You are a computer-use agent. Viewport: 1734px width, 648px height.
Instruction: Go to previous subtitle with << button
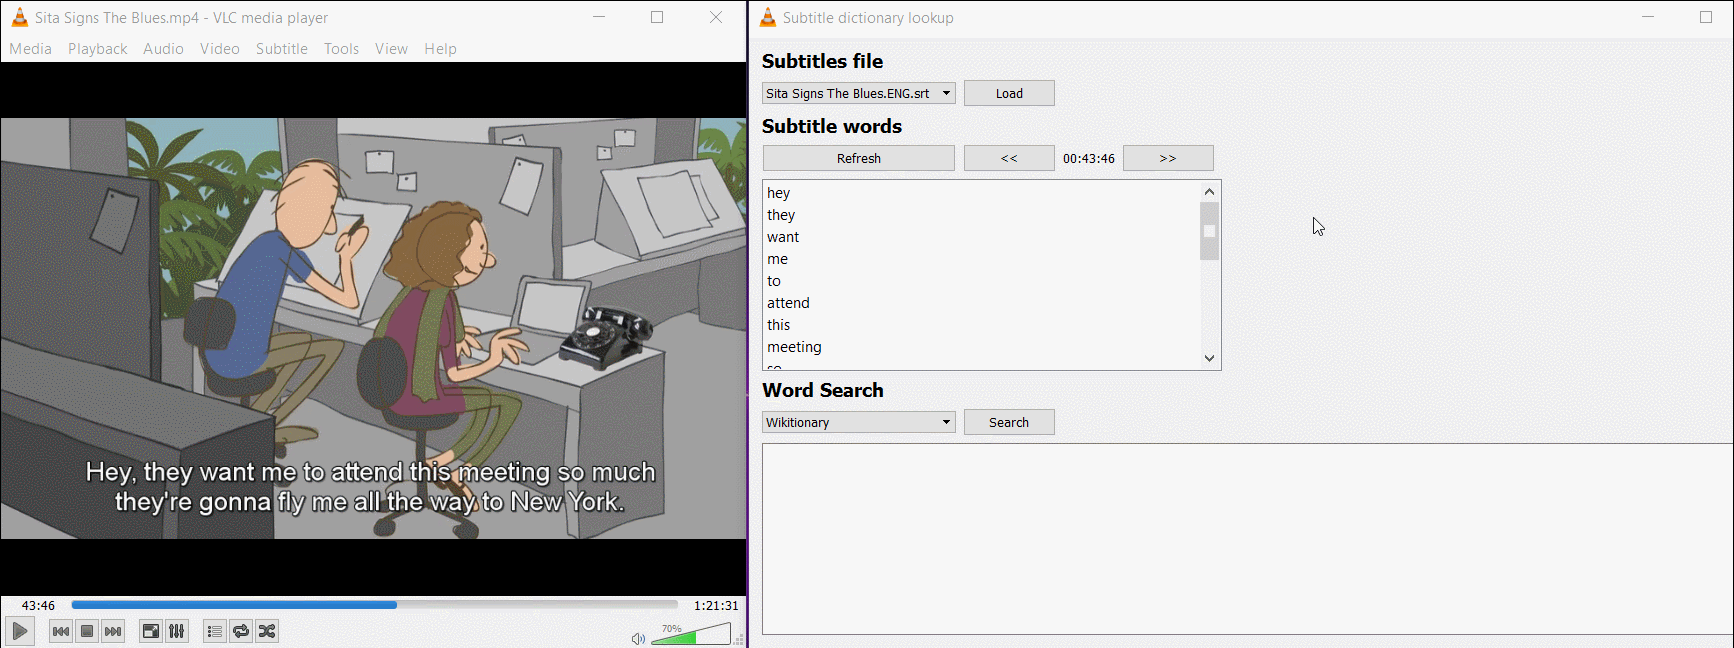[1009, 158]
